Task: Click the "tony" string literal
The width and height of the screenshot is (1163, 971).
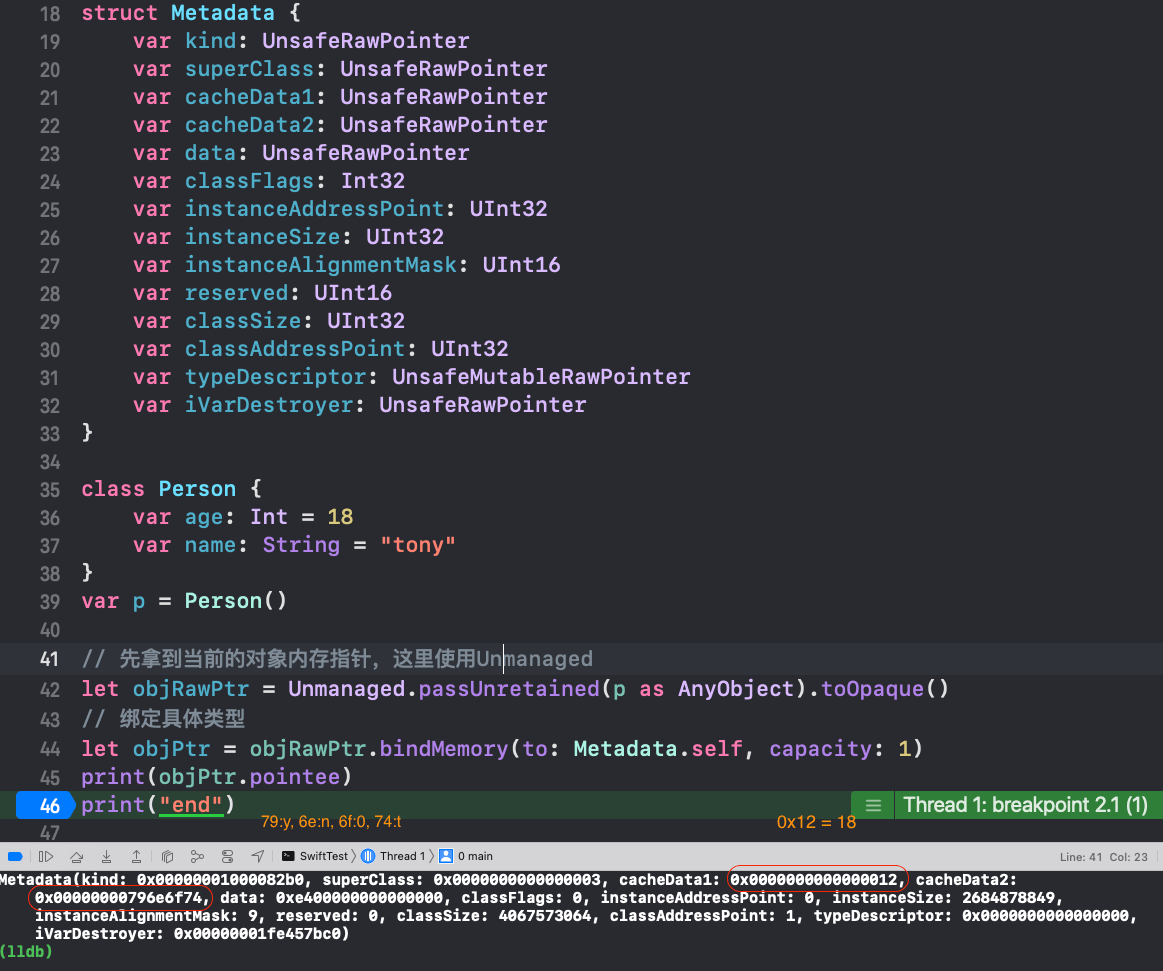Action: (x=418, y=545)
